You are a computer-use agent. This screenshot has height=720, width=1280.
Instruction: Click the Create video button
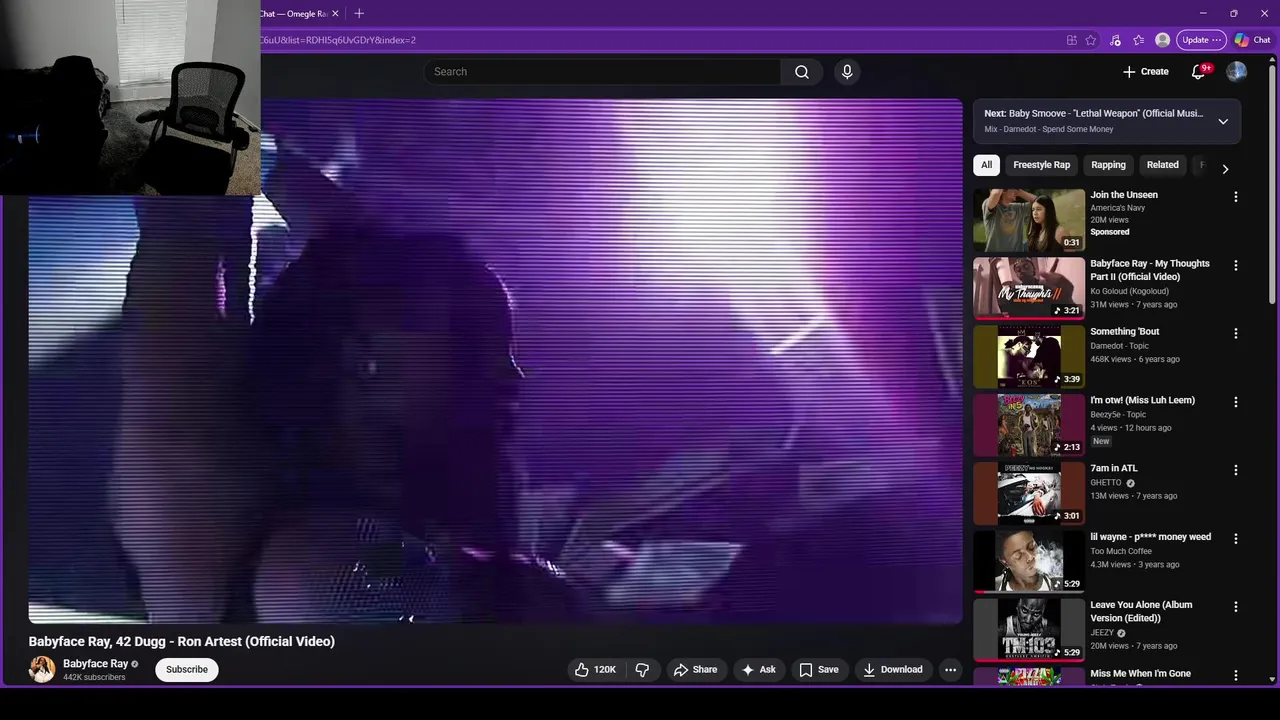tap(1146, 71)
